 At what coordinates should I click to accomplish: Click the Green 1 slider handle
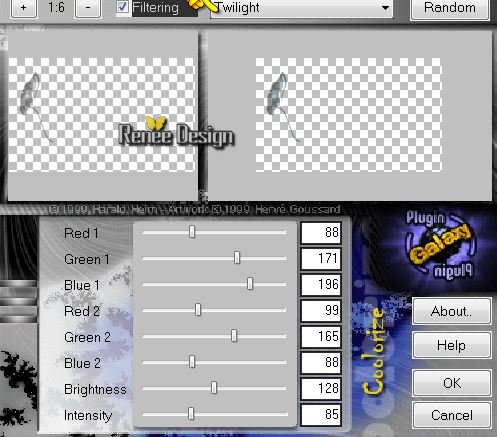[237, 258]
